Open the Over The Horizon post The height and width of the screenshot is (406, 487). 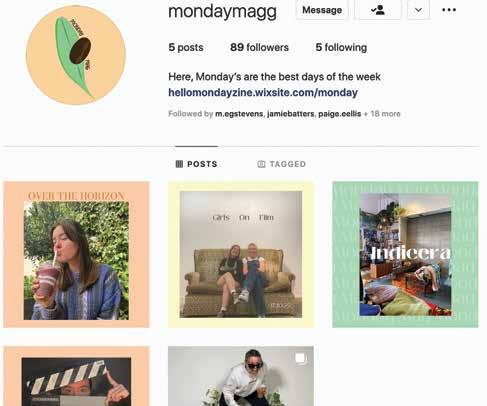(x=76, y=255)
